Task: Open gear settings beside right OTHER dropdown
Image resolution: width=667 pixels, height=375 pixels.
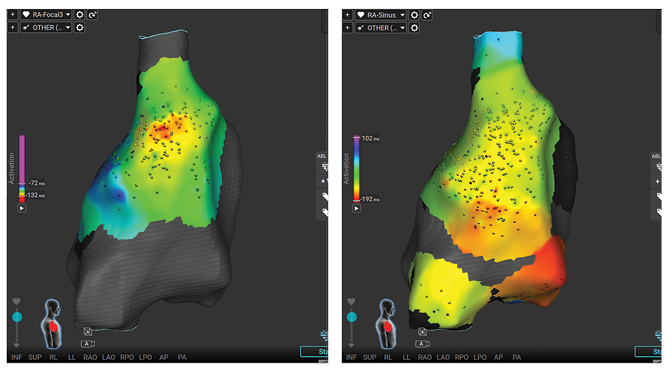Action: pyautogui.click(x=414, y=28)
